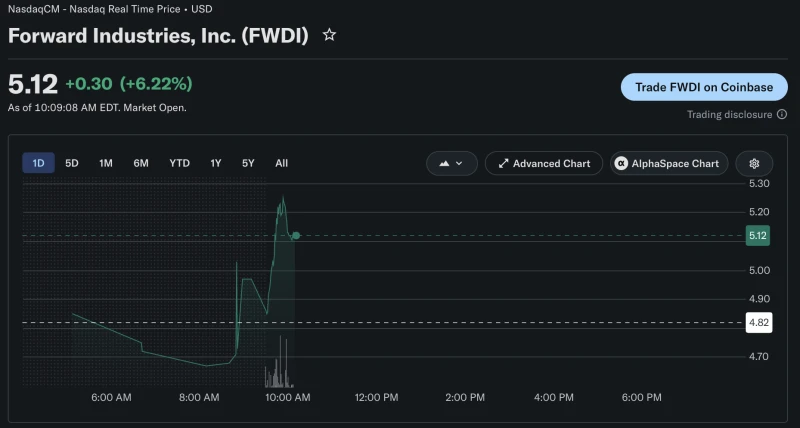This screenshot has height=428, width=800.
Task: Click the trading disclosure info icon
Action: [x=782, y=114]
